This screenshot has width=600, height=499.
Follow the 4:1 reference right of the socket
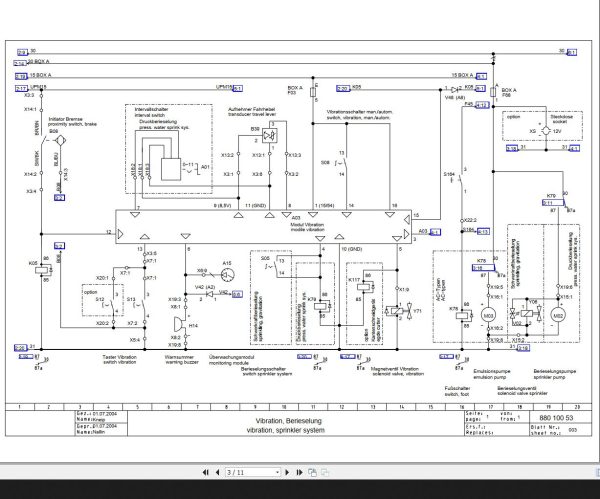574,148
